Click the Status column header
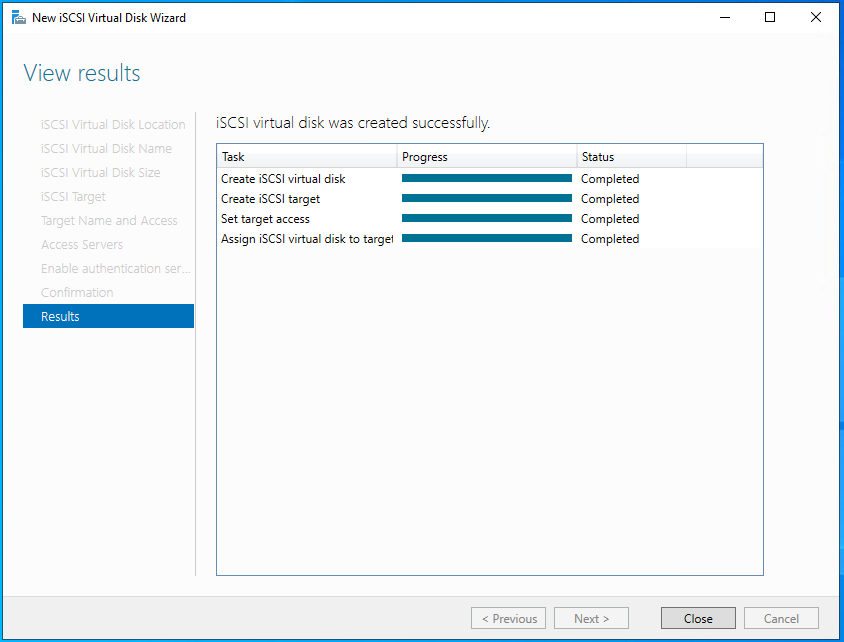This screenshot has height=642, width=844. pos(630,157)
